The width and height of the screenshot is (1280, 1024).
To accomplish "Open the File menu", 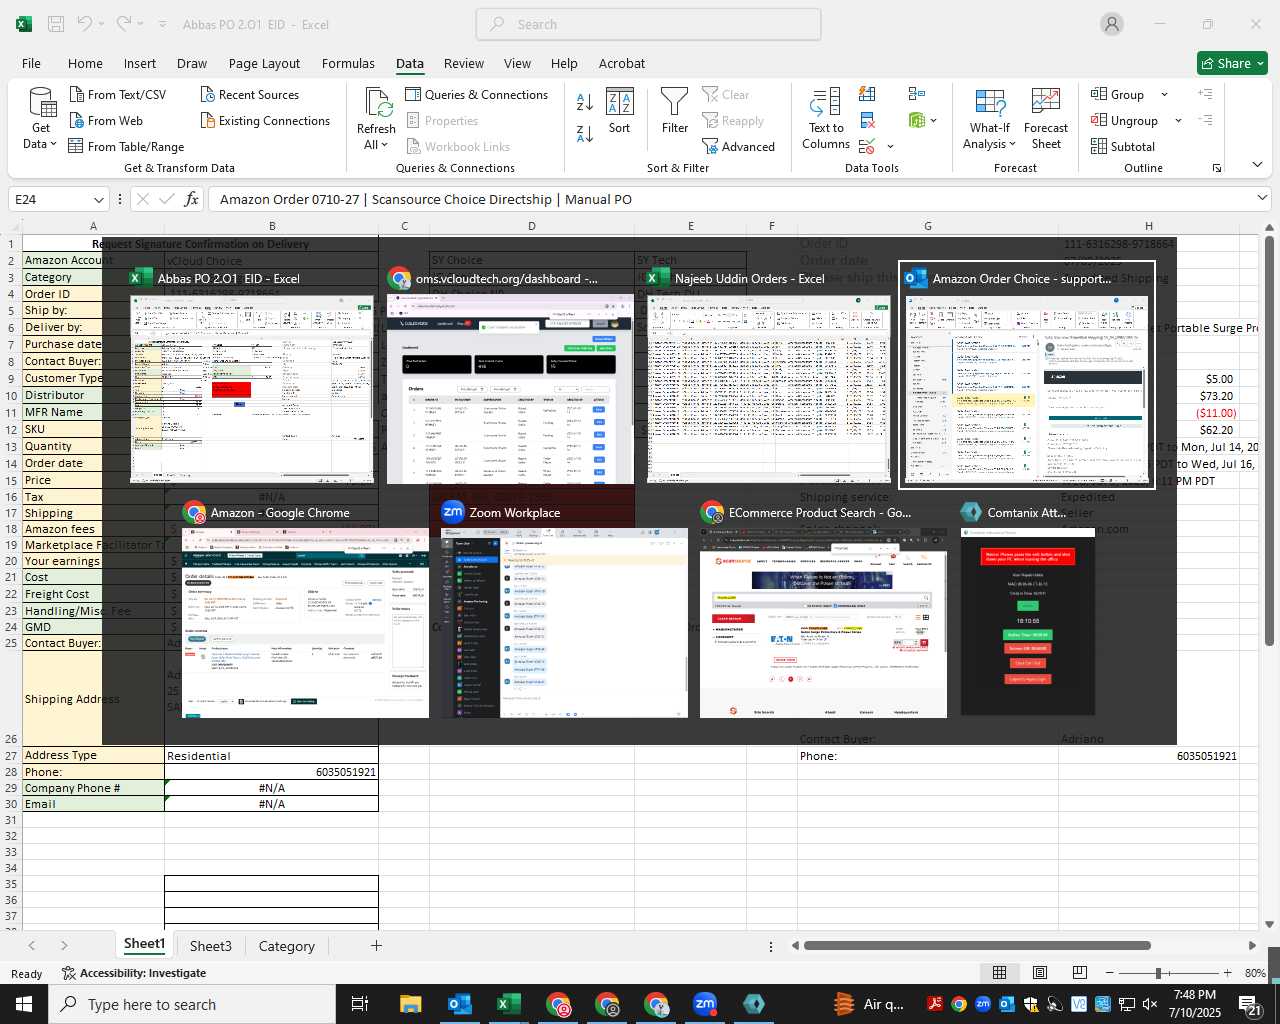I will pos(31,63).
